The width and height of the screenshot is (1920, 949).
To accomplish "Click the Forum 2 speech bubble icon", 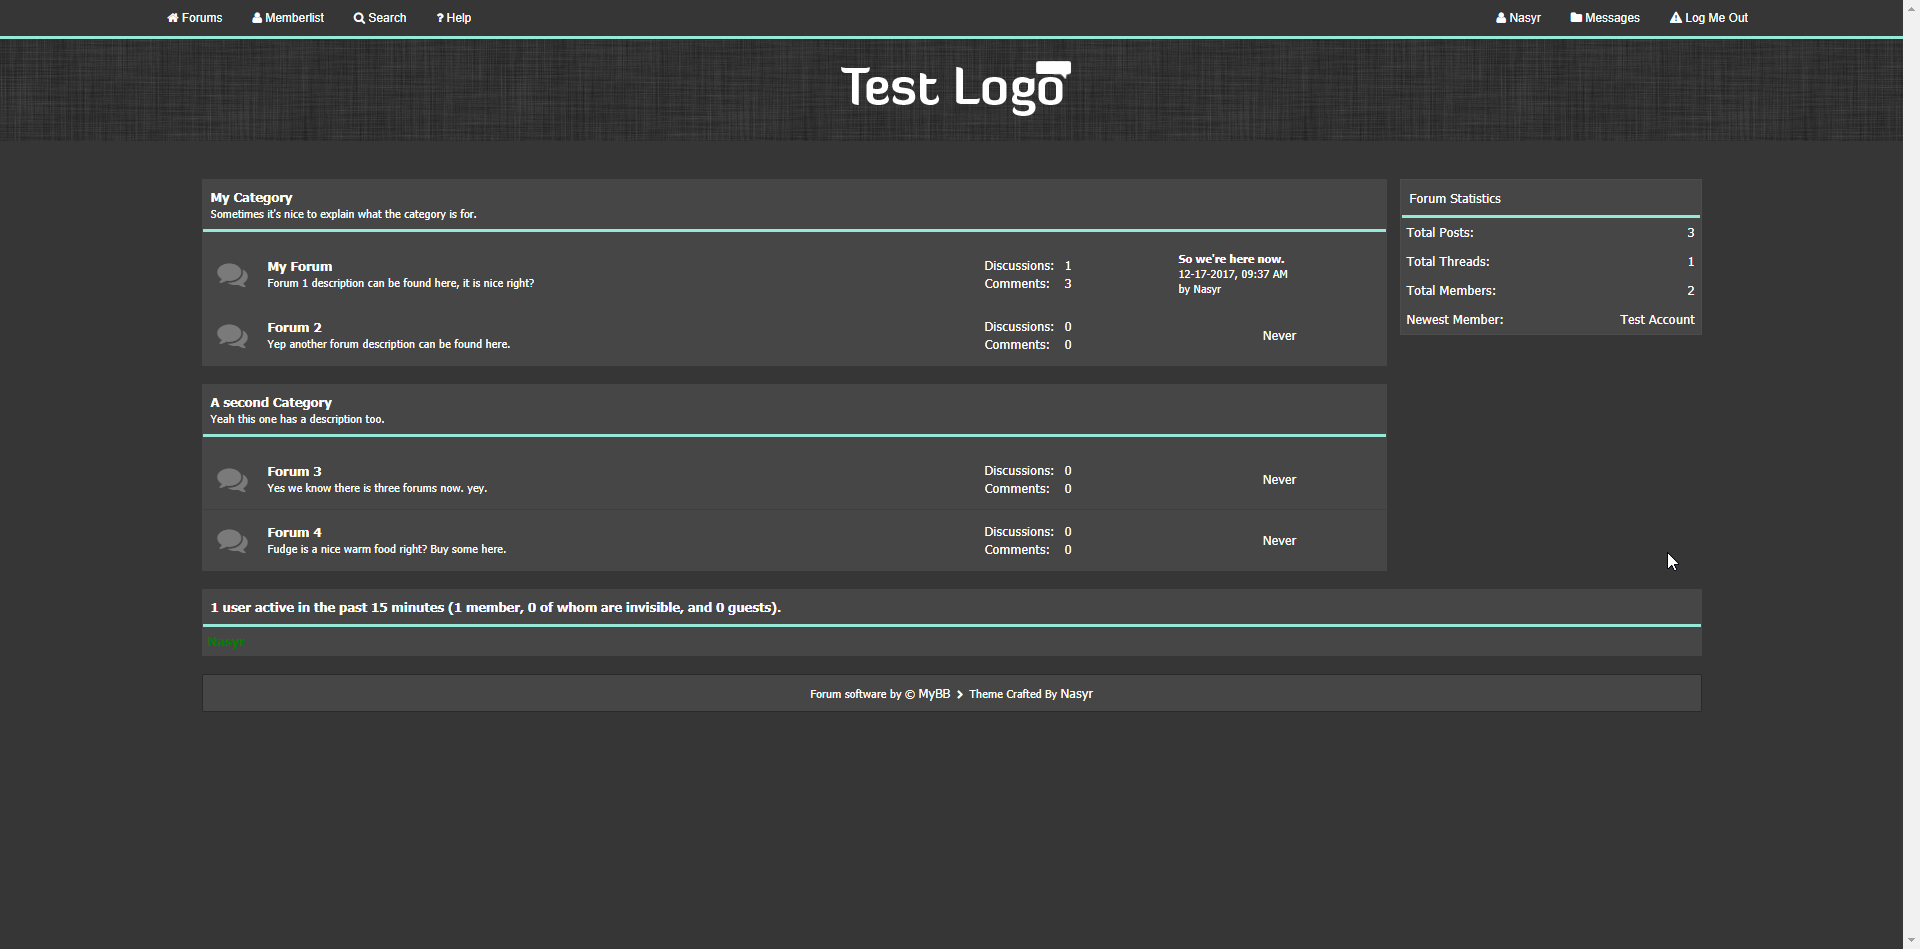I will [x=232, y=336].
